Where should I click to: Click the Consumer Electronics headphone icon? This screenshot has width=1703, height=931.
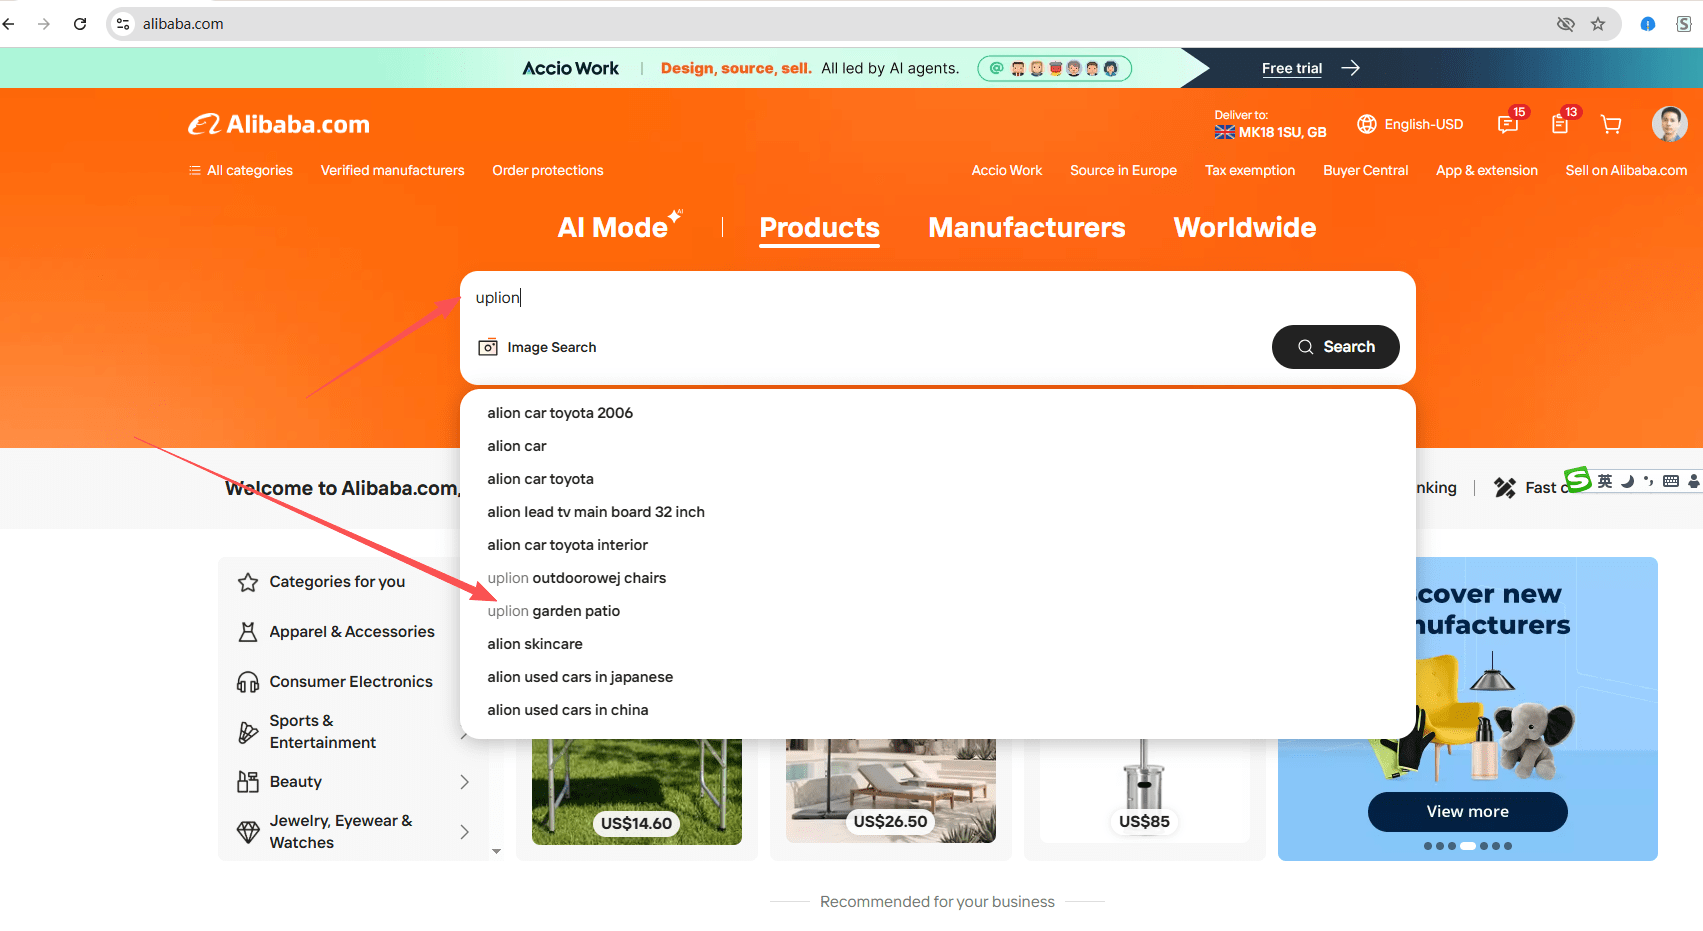pos(248,682)
